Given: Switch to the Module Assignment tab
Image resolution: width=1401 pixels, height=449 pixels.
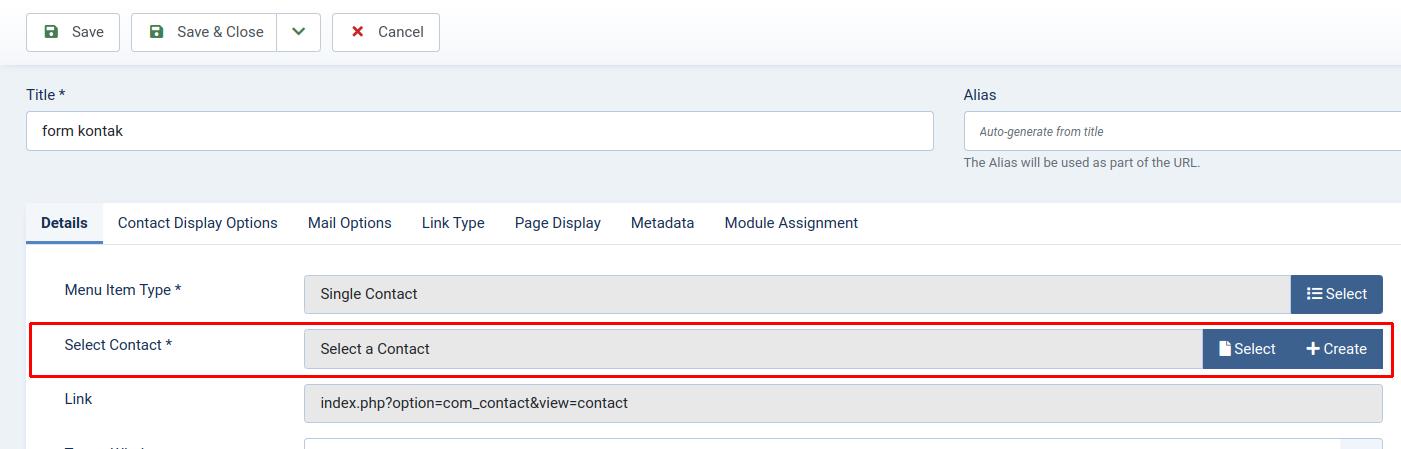Looking at the screenshot, I should pyautogui.click(x=791, y=223).
